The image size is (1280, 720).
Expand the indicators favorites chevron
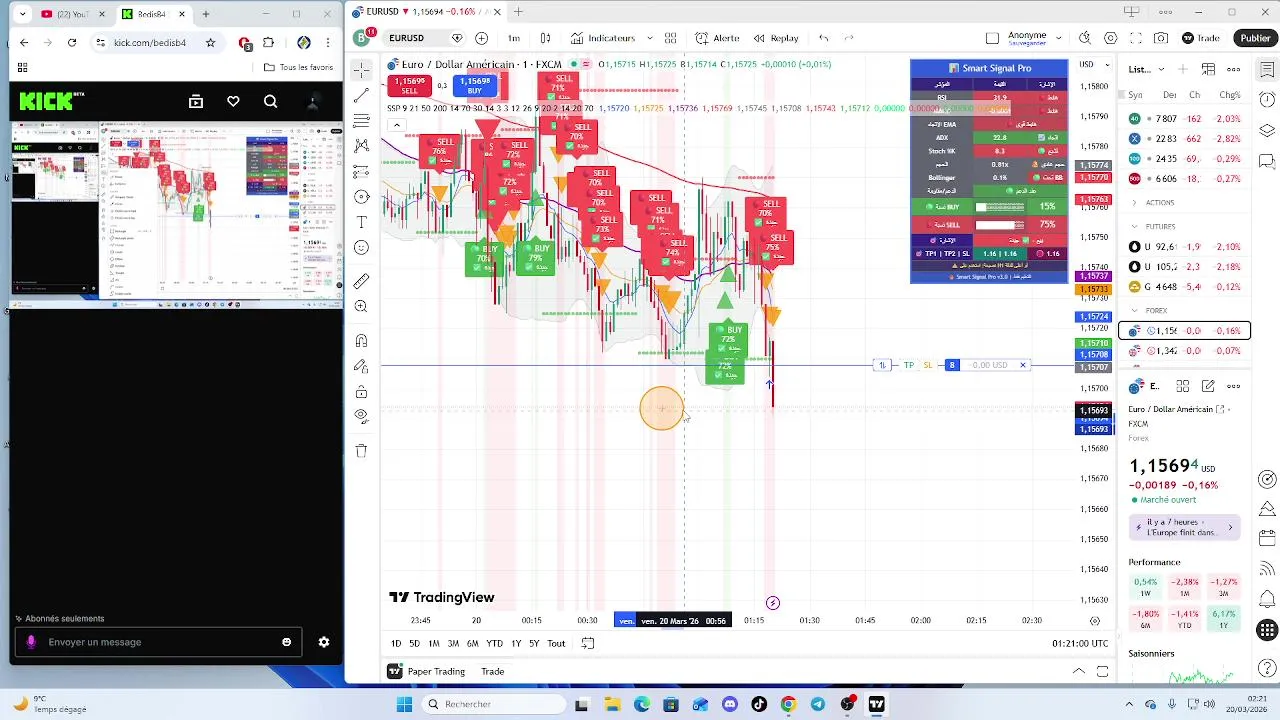click(x=650, y=38)
